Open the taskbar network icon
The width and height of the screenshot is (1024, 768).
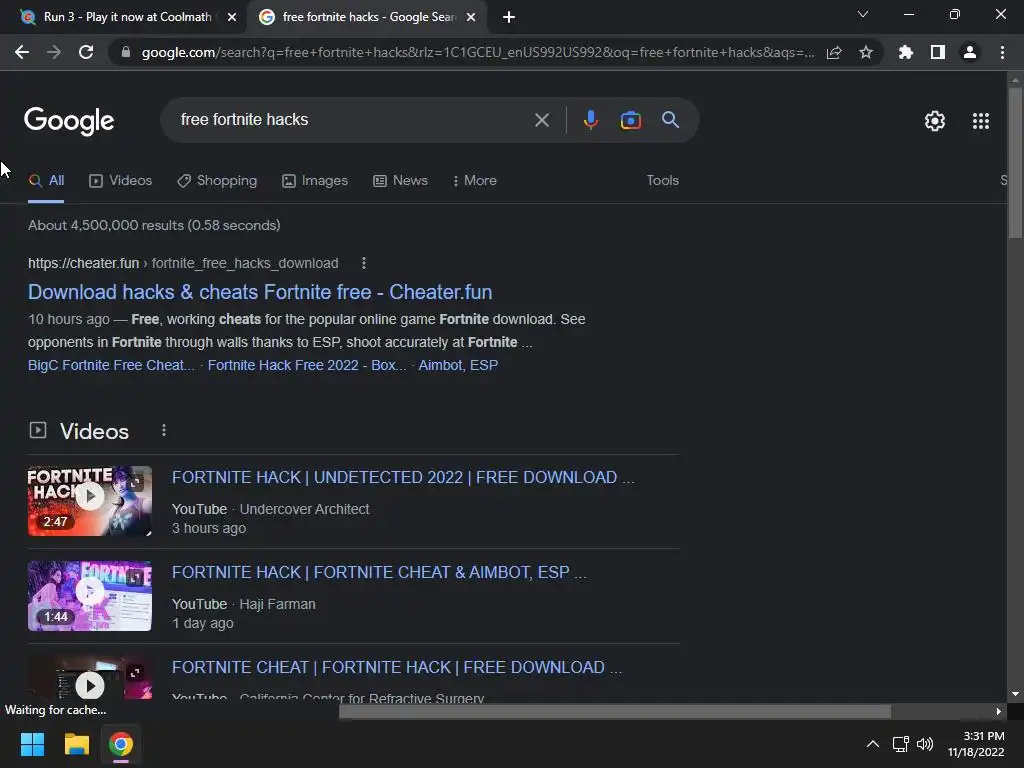click(901, 744)
